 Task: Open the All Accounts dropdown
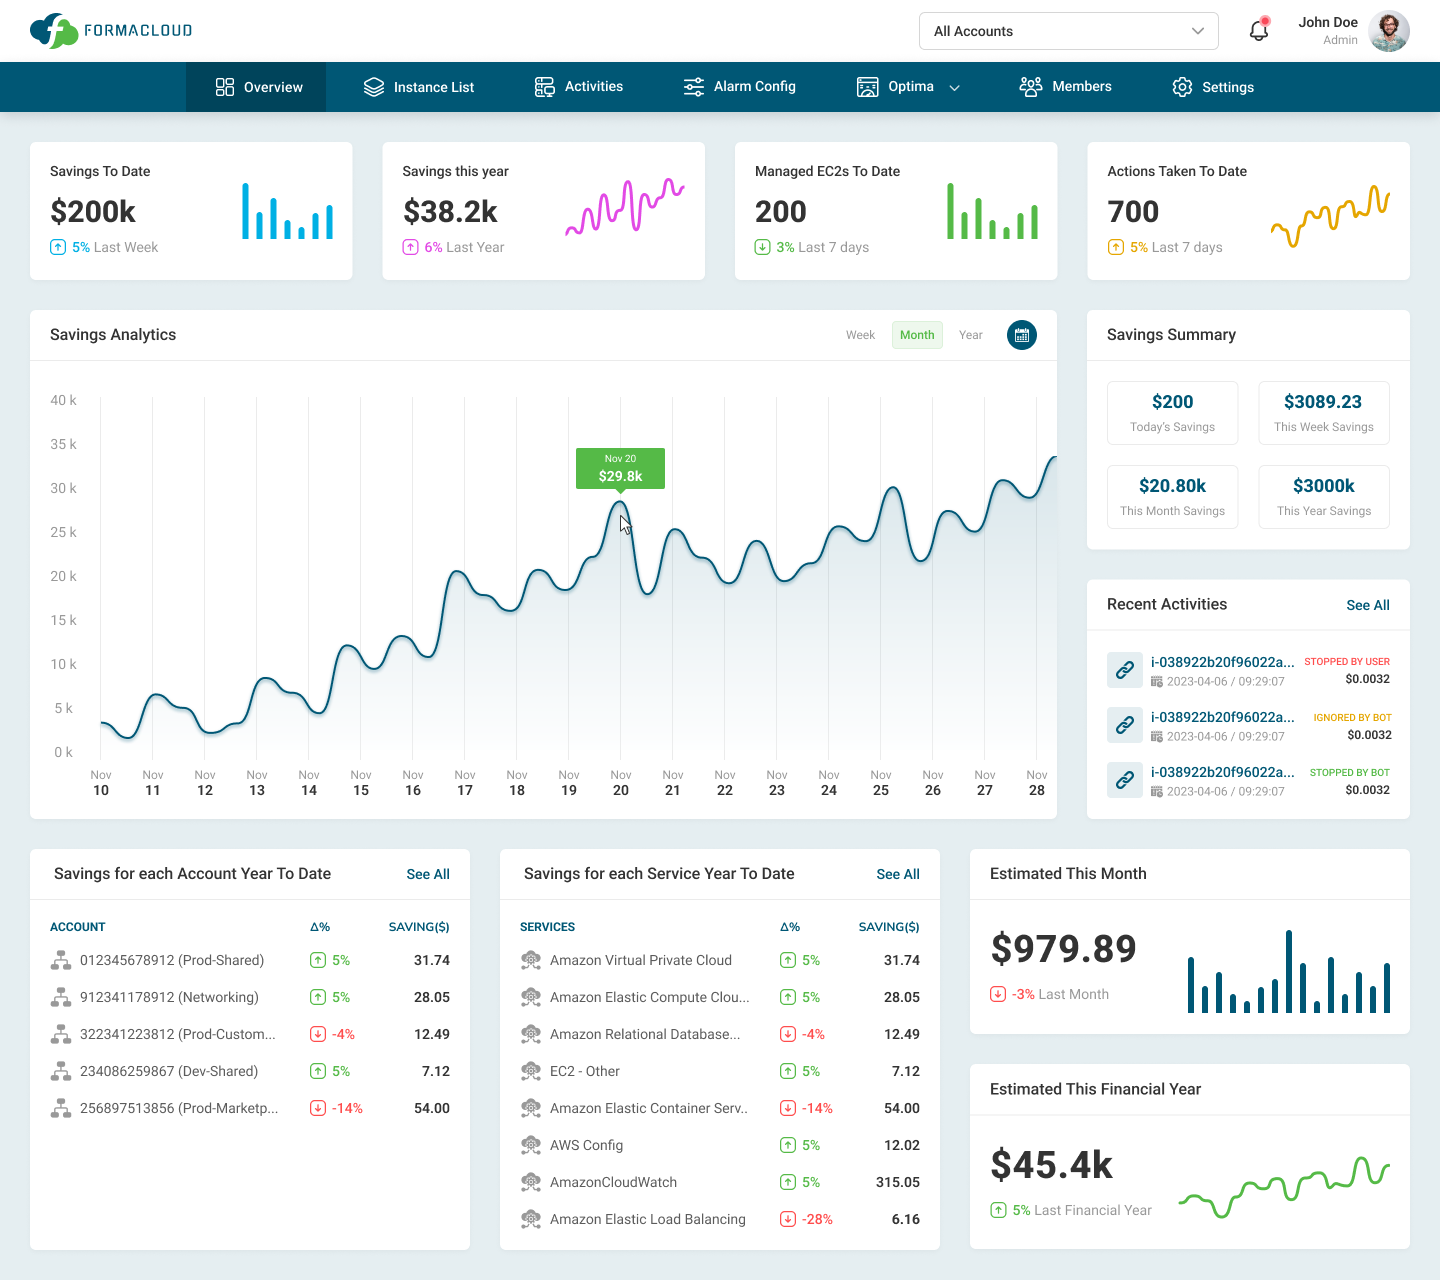pyautogui.click(x=1068, y=31)
